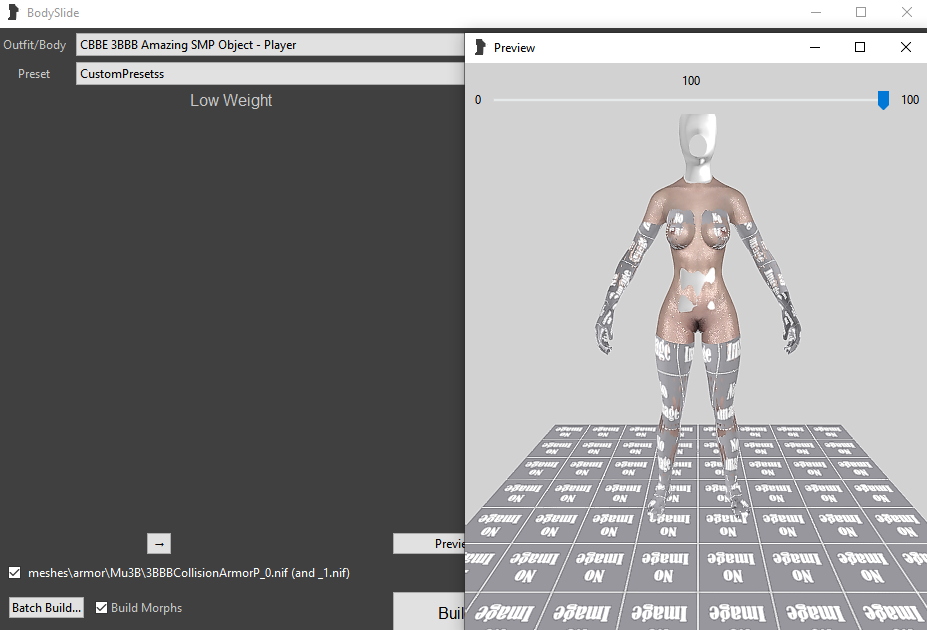Screen dimensions: 927x630
Task: Click the Preview window app icon
Action: [x=480, y=47]
